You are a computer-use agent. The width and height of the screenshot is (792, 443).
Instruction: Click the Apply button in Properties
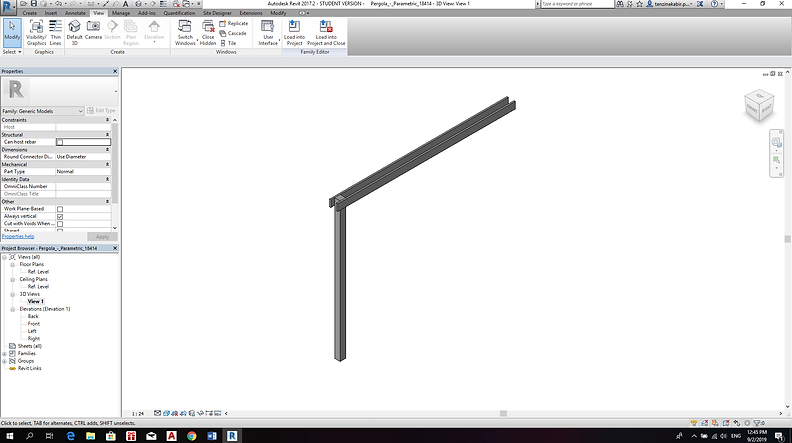pos(102,237)
